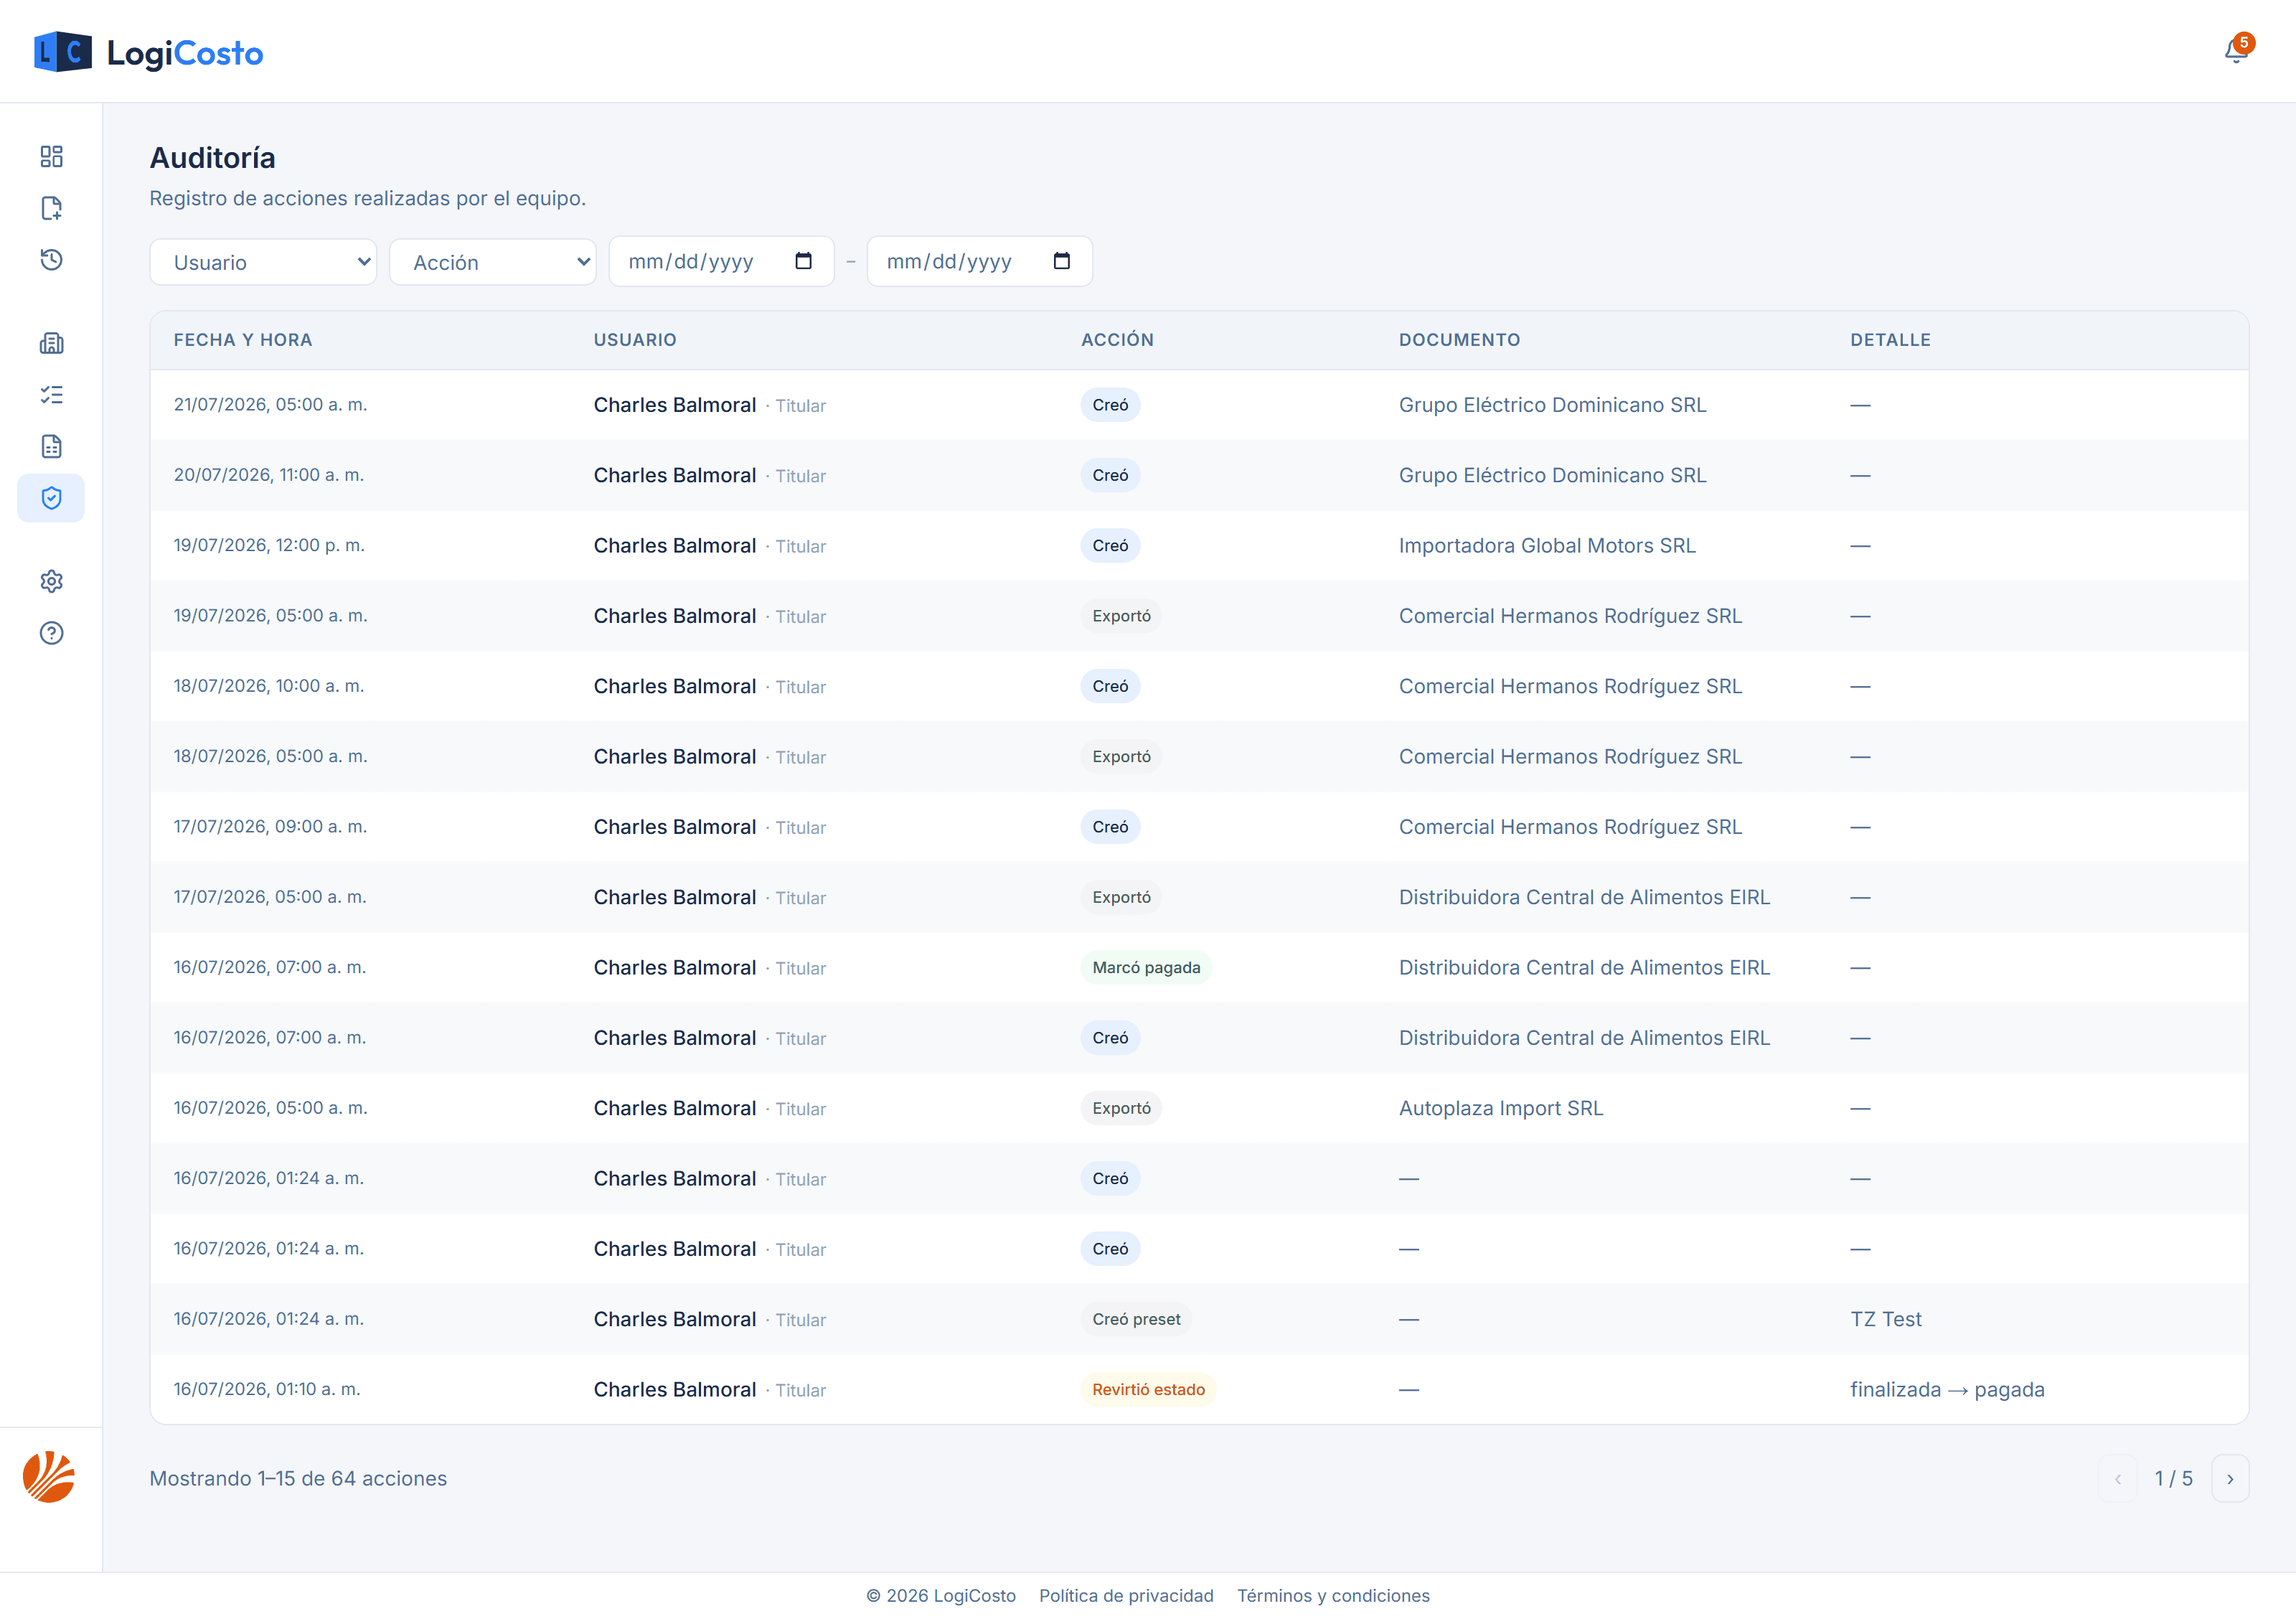Open the document report icon in sidebar
Viewport: 2296px width, 1619px height.
click(51, 446)
